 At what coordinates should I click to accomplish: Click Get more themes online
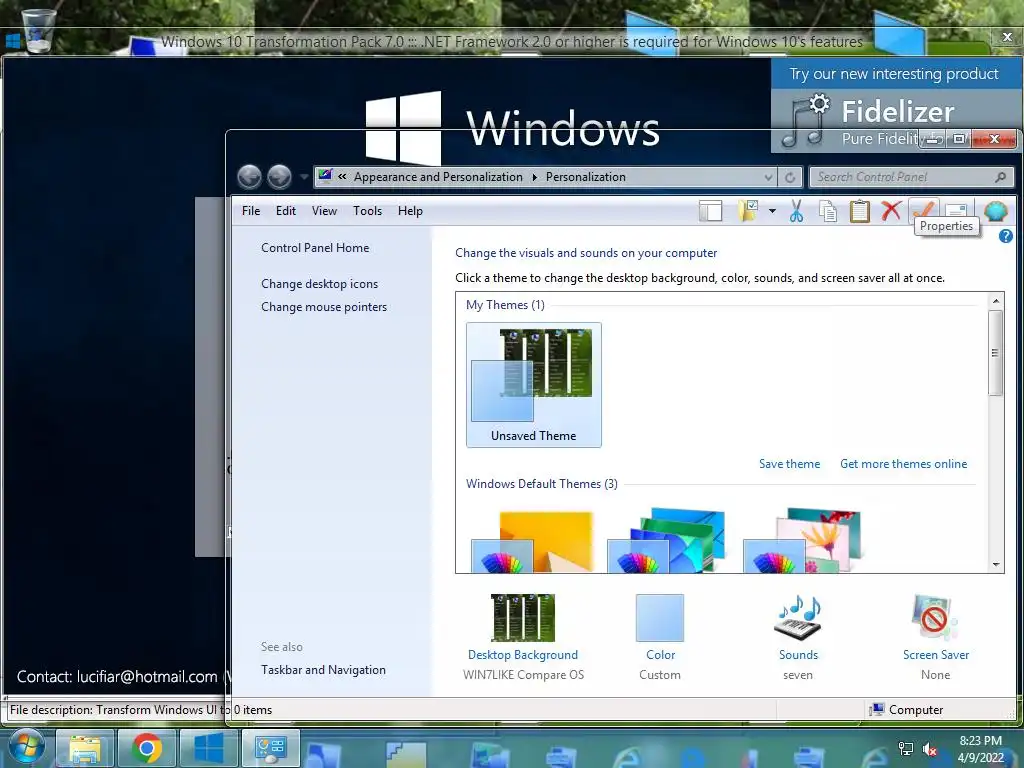[903, 464]
